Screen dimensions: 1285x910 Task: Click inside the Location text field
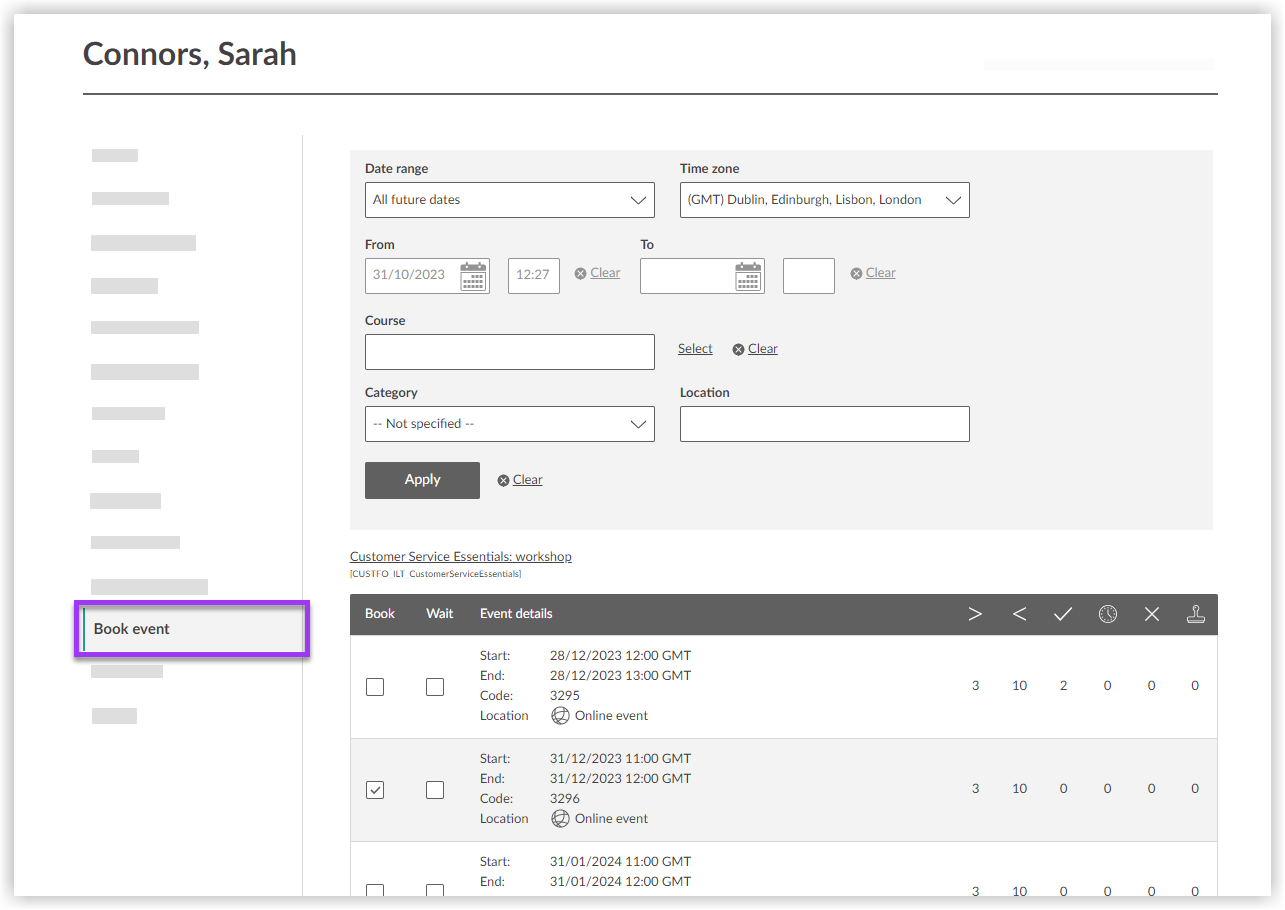pos(824,424)
